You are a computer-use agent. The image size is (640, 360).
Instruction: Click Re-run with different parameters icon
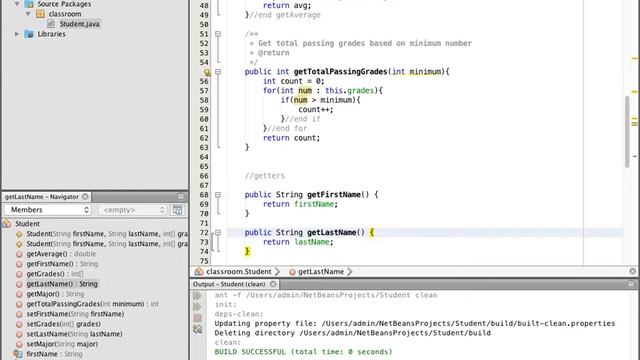198,307
